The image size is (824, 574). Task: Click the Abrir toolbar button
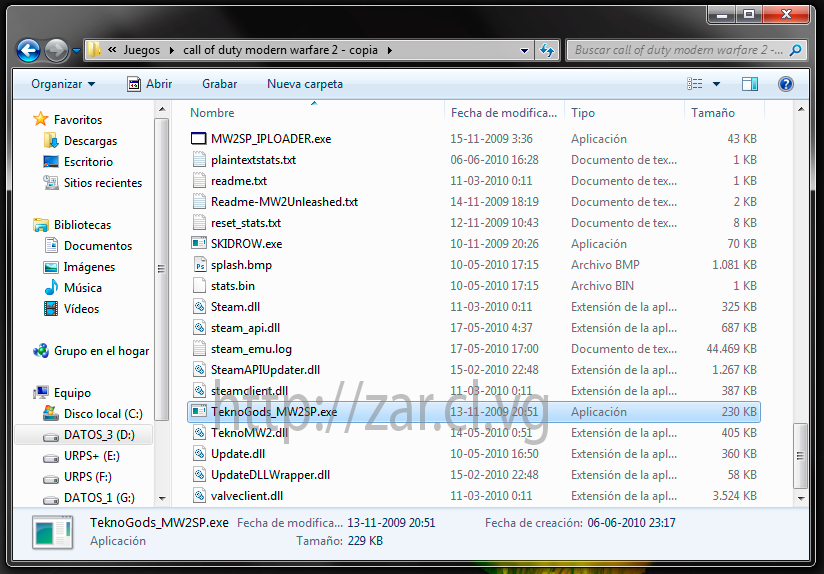[150, 84]
